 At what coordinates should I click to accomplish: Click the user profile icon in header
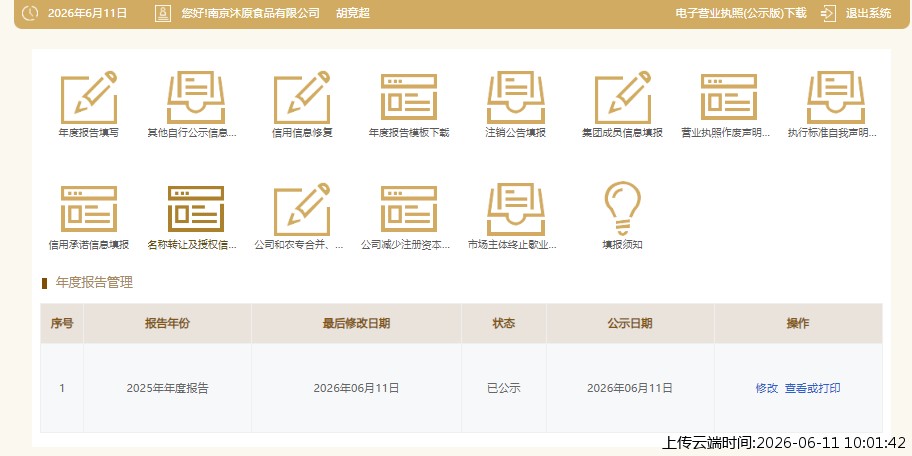pos(163,13)
